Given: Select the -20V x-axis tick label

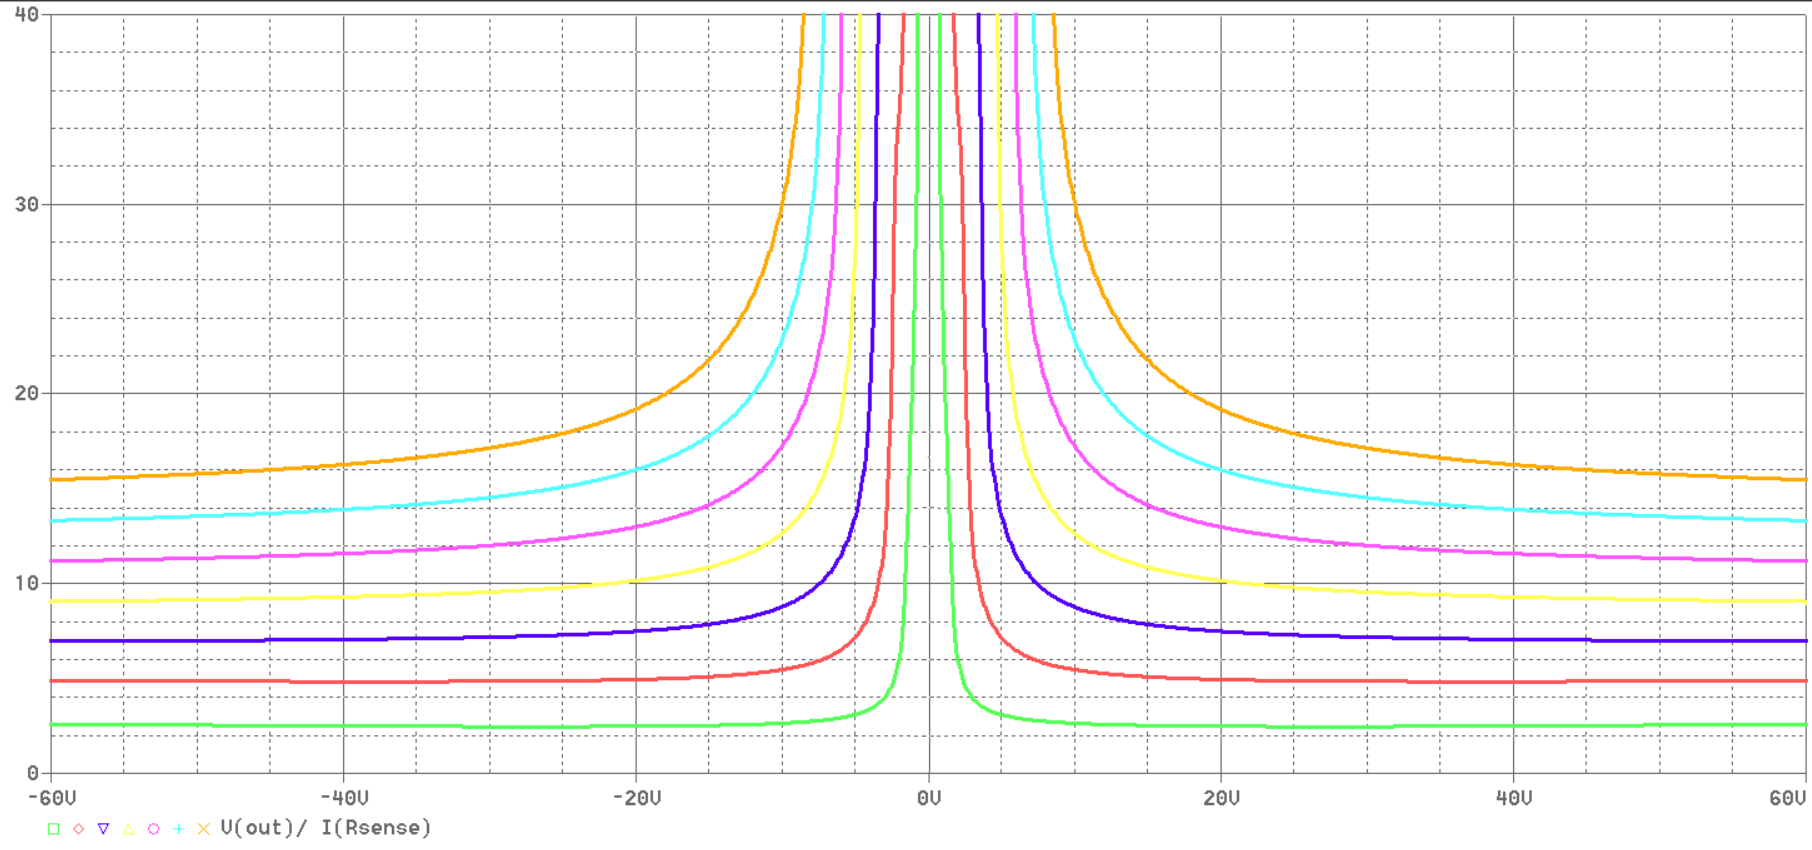Looking at the screenshot, I should pos(636,797).
